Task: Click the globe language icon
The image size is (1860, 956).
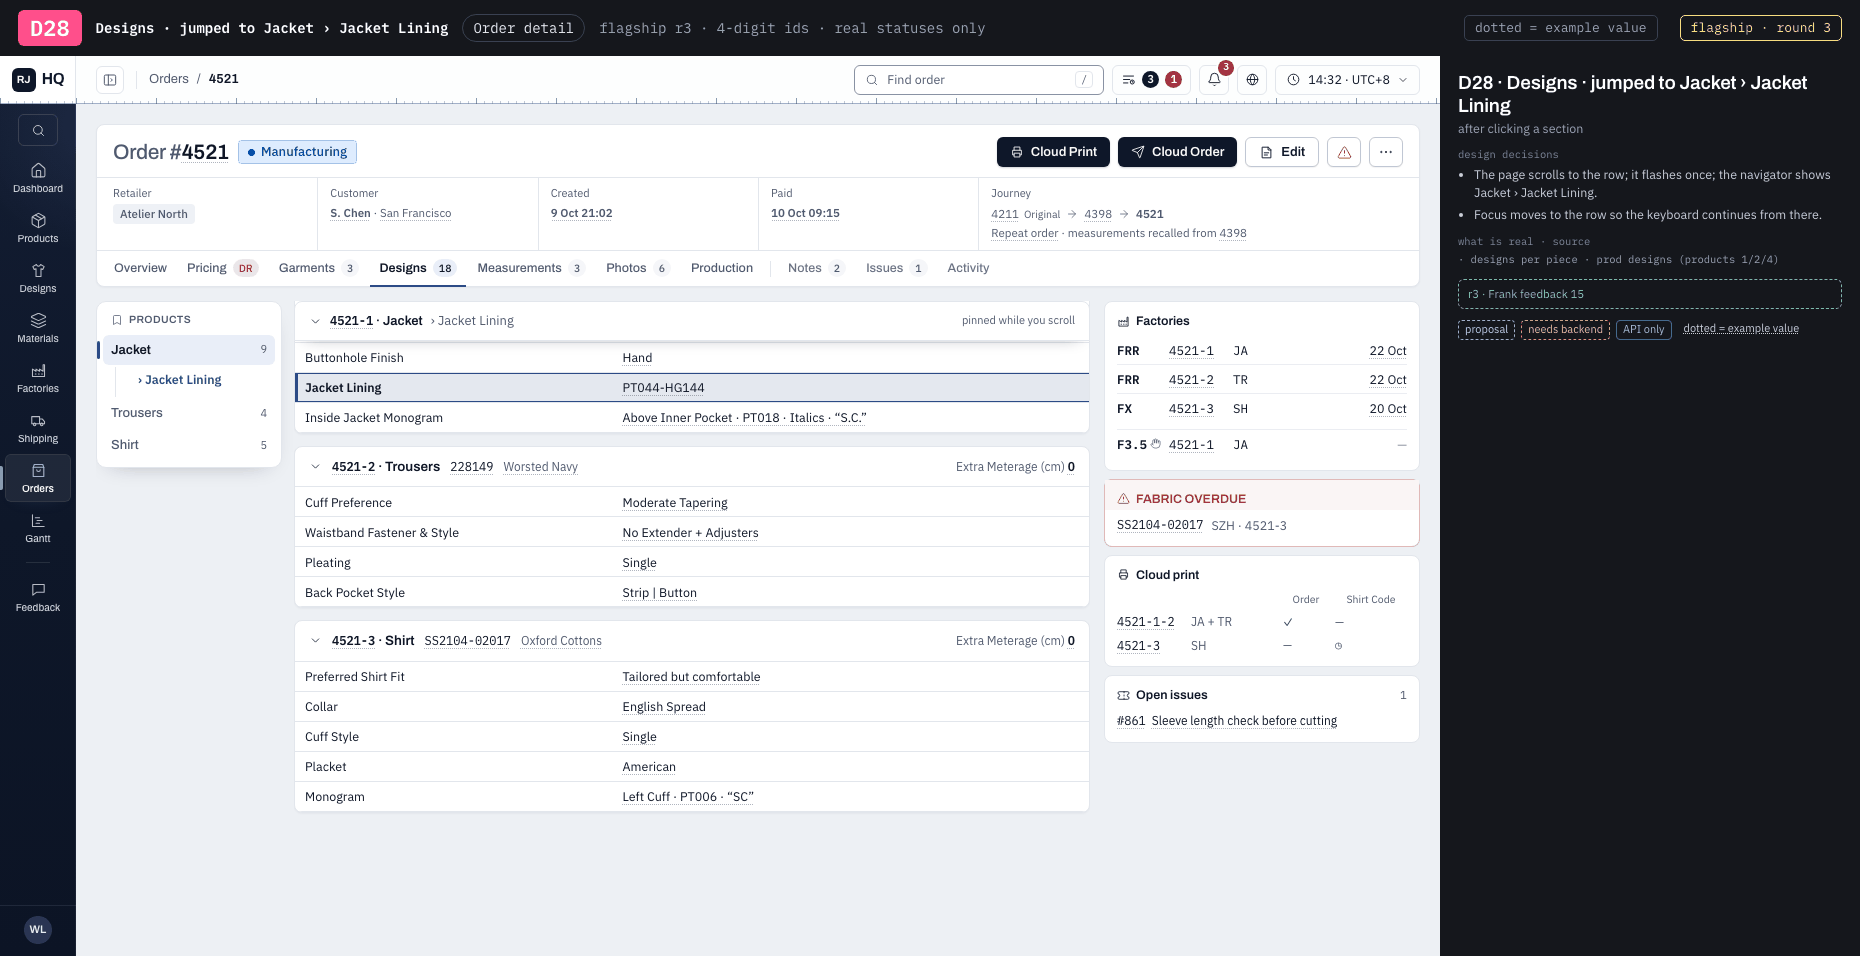Action: tap(1252, 80)
